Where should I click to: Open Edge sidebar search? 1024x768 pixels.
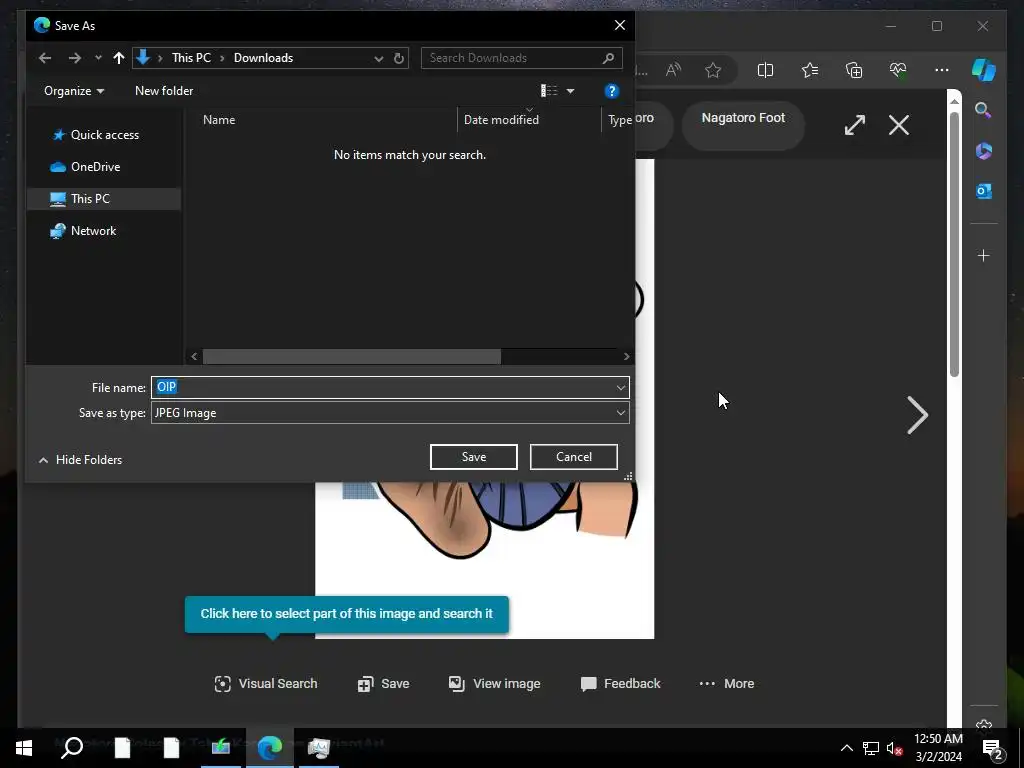(983, 110)
